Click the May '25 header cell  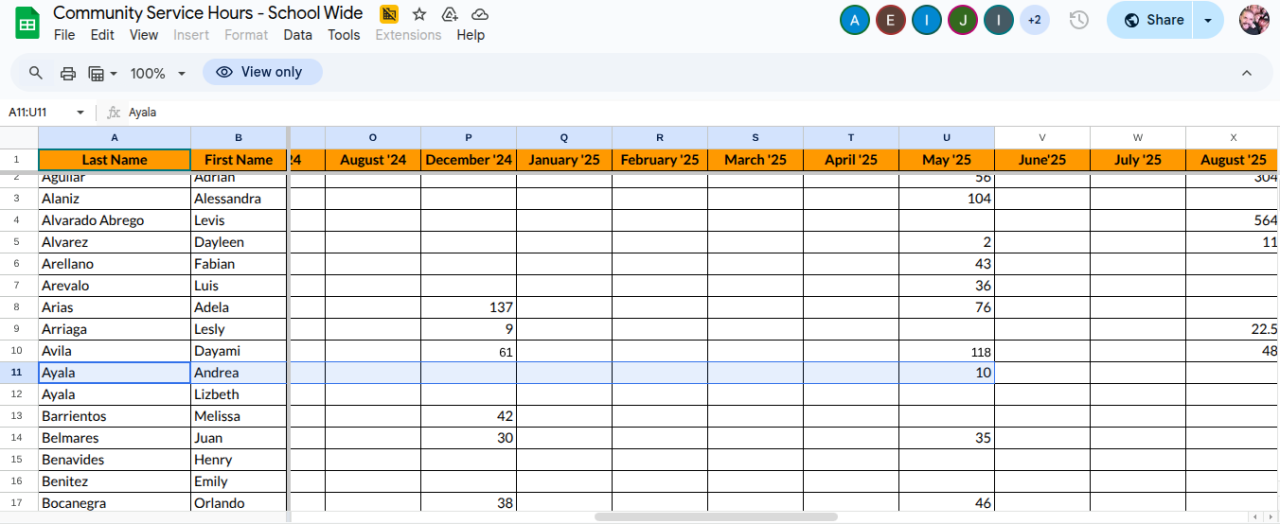coord(946,160)
